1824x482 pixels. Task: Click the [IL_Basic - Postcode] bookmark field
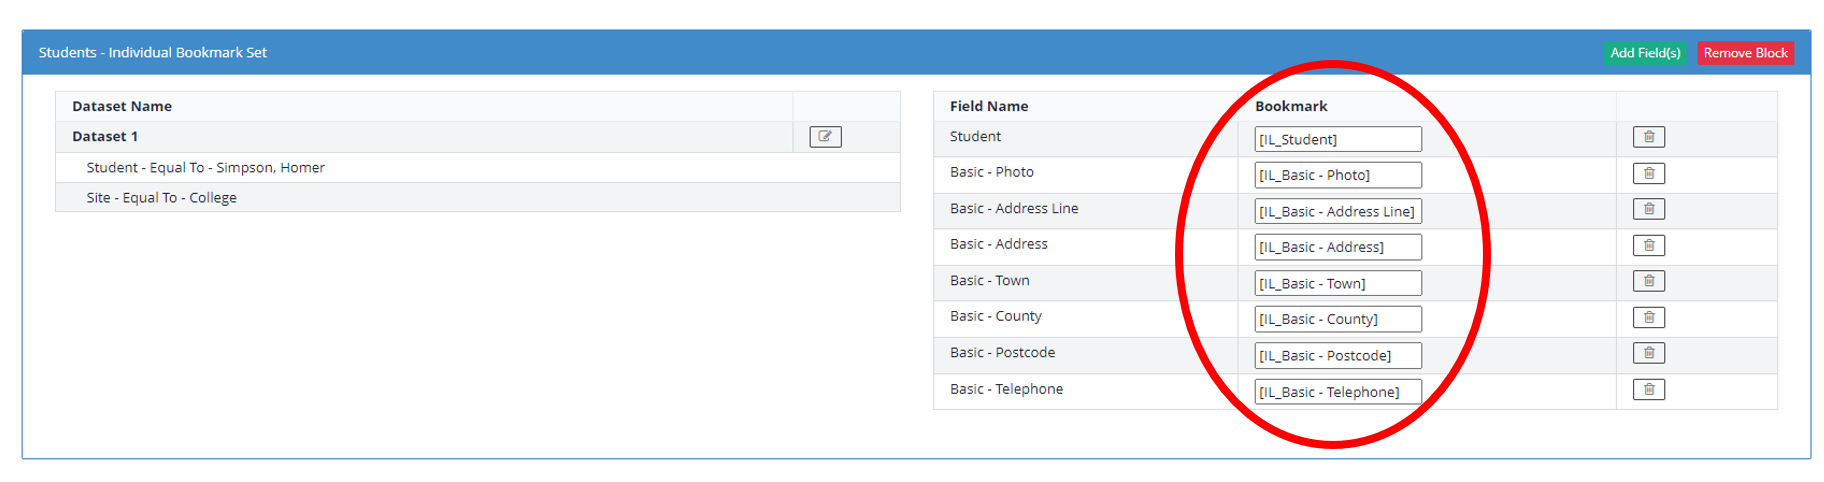[1337, 355]
